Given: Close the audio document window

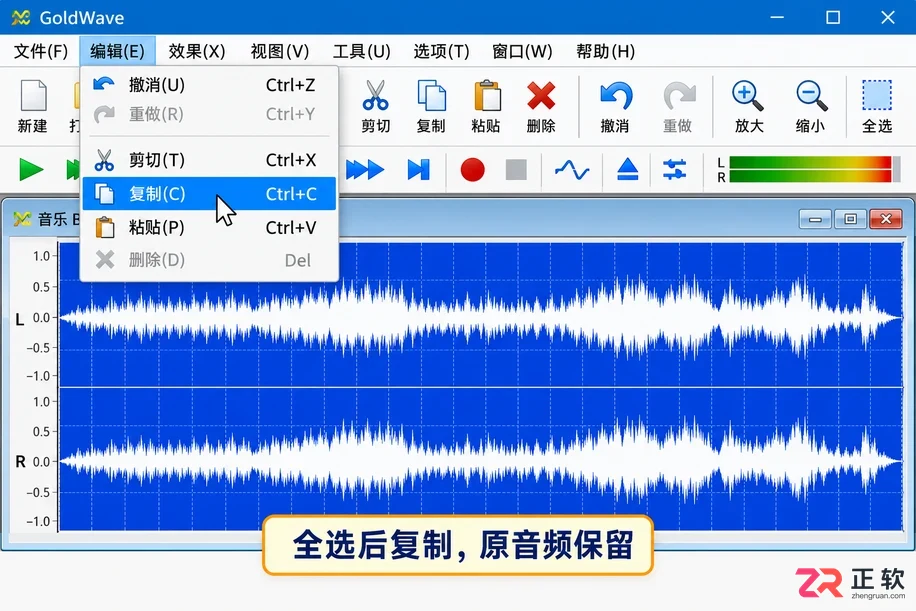Looking at the screenshot, I should click(886, 220).
